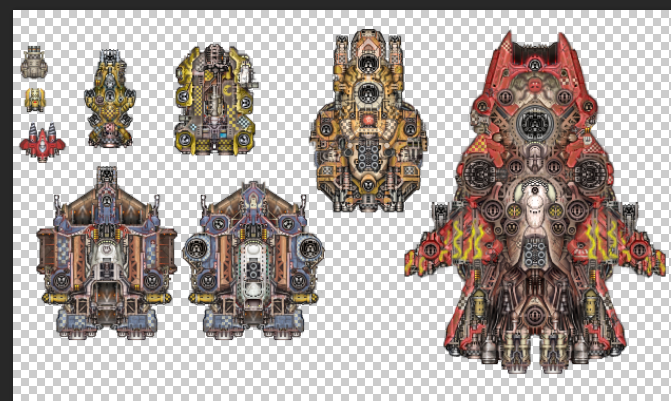This screenshot has width=671, height=401.
Task: Click the red light on orange cruiser
Action: 370,121
